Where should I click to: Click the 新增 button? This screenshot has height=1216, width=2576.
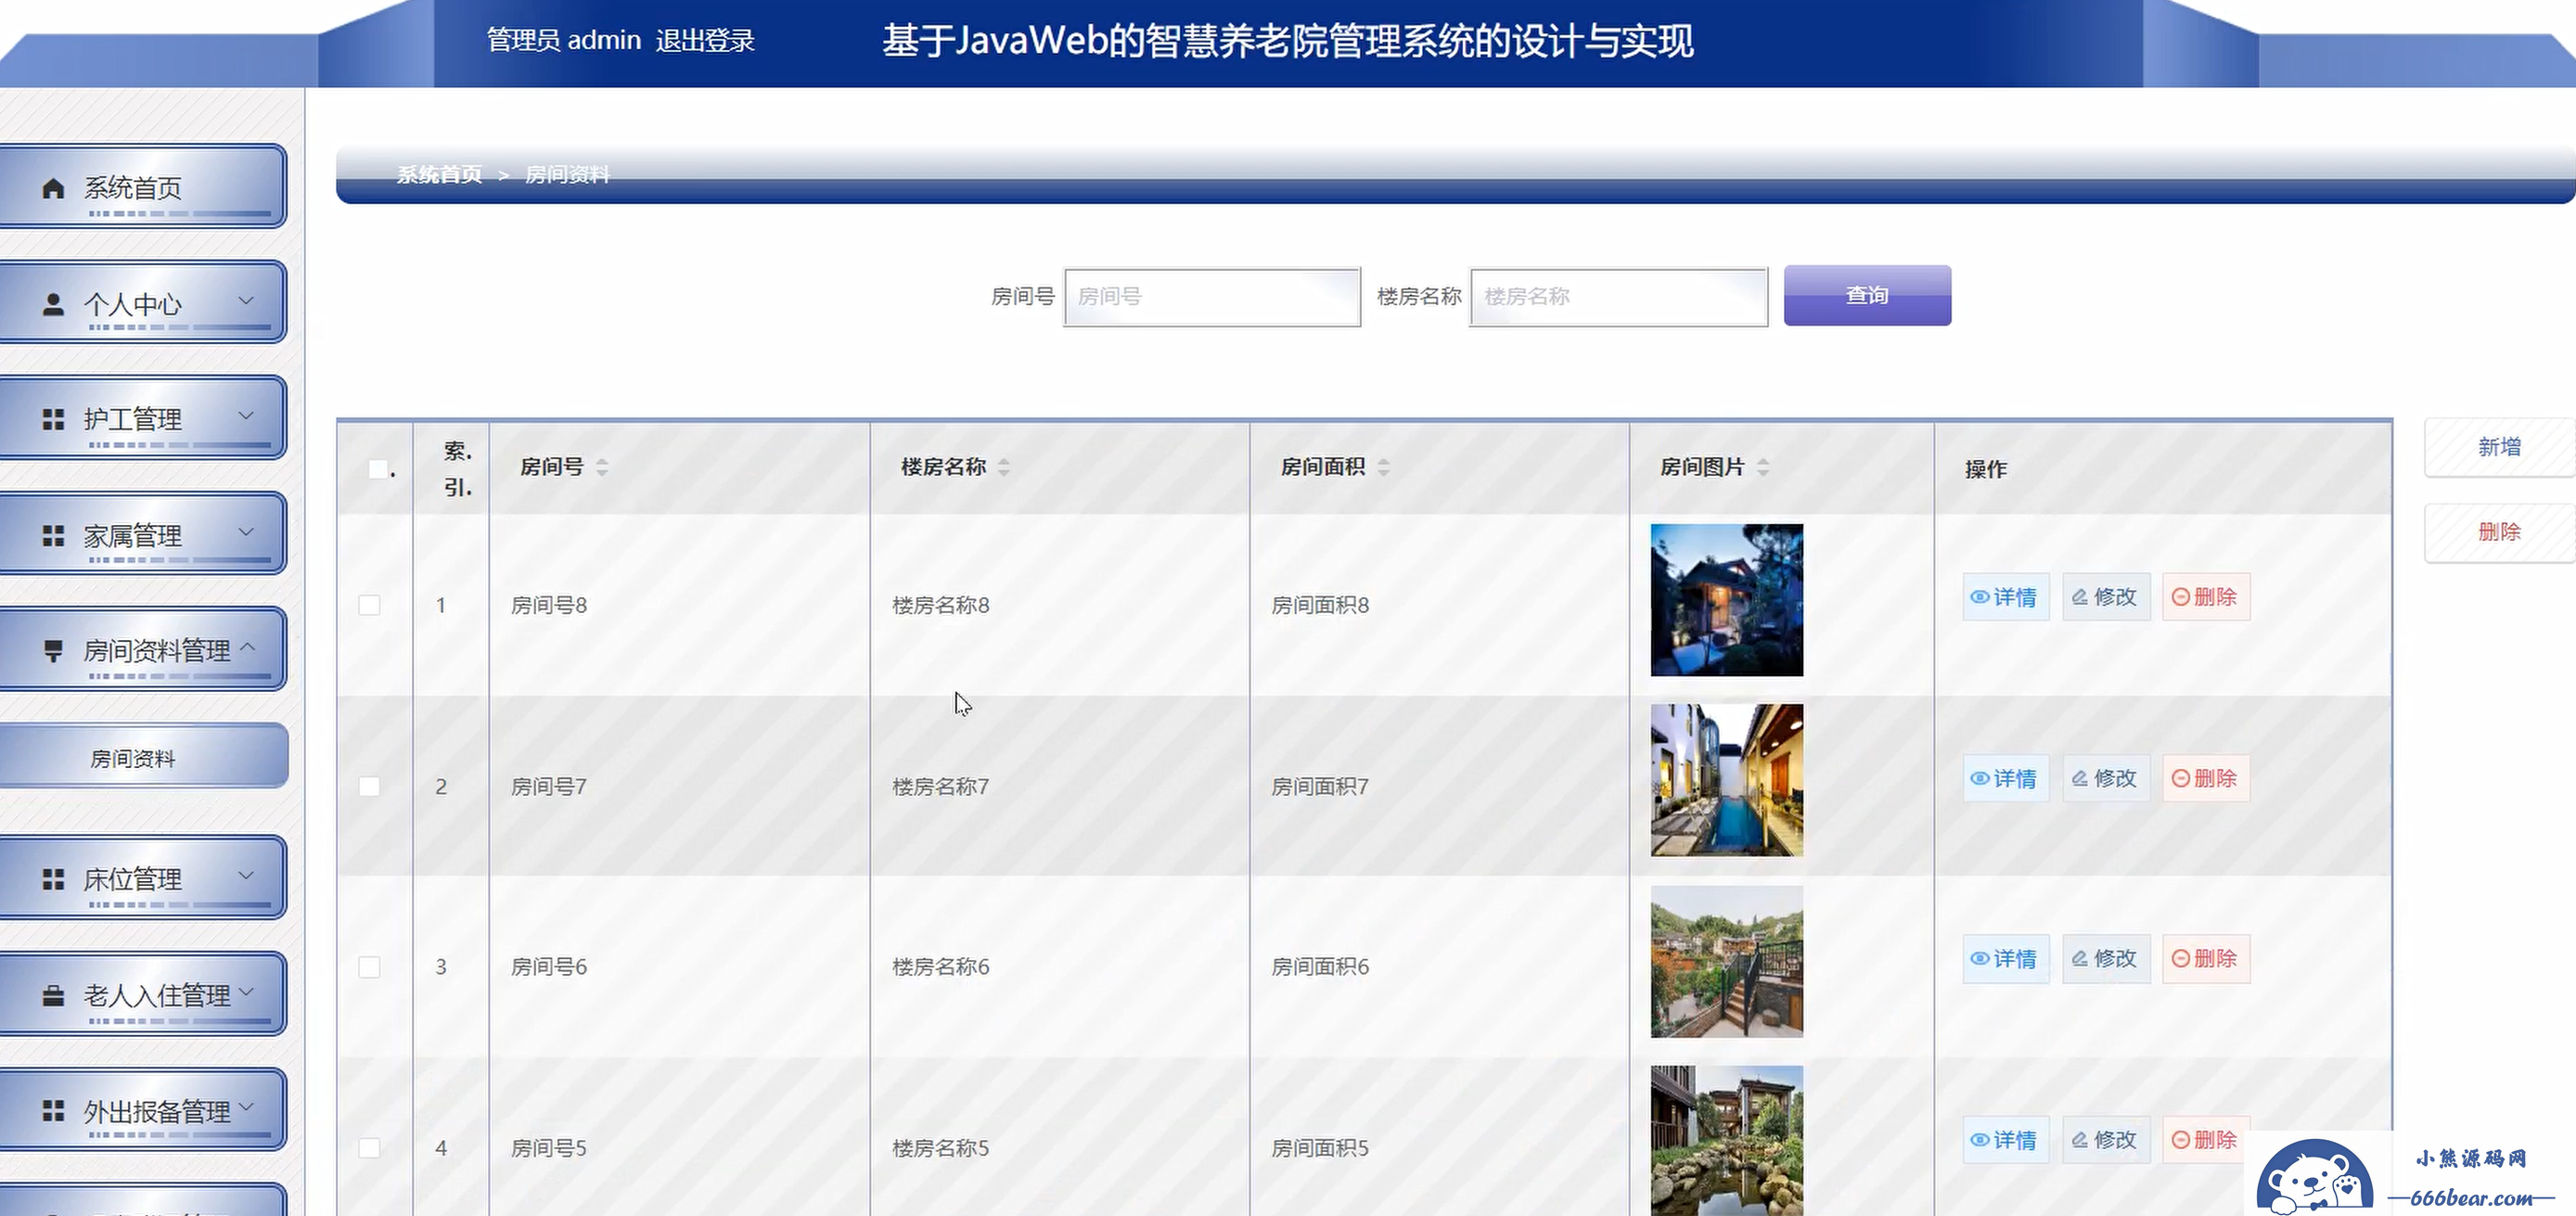[2499, 447]
